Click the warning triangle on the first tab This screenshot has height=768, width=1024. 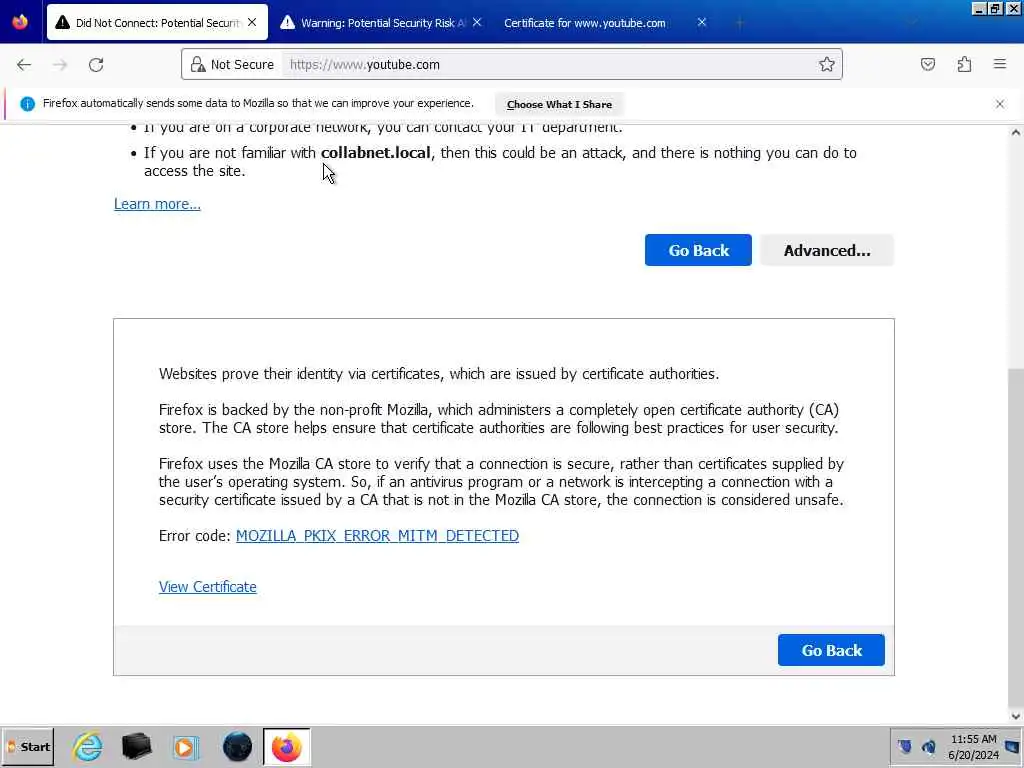pyautogui.click(x=62, y=22)
